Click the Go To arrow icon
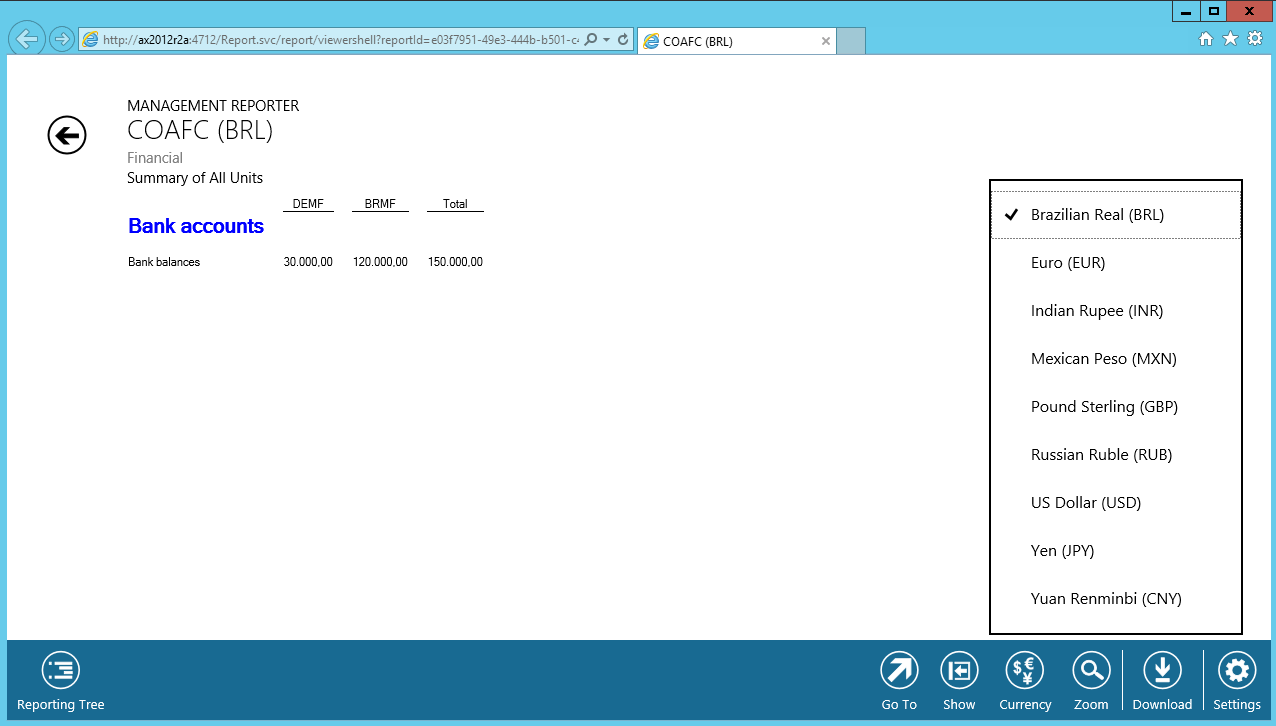1276x726 pixels. click(899, 671)
